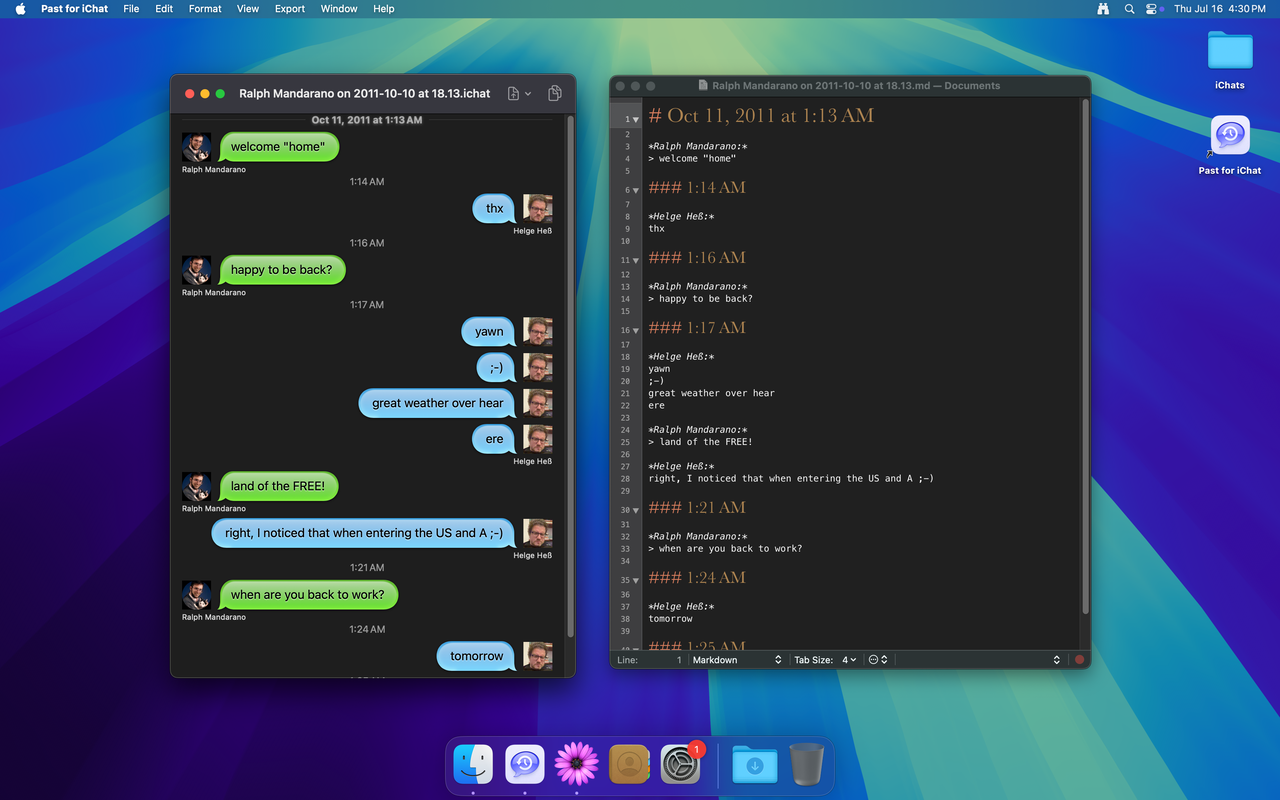Open the File menu
This screenshot has height=800, width=1280.
131,9
